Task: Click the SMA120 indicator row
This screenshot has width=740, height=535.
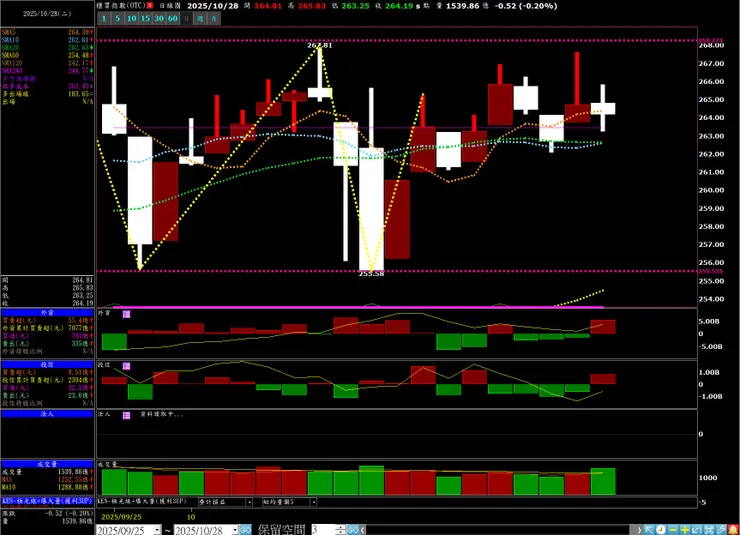Action: tap(47, 63)
